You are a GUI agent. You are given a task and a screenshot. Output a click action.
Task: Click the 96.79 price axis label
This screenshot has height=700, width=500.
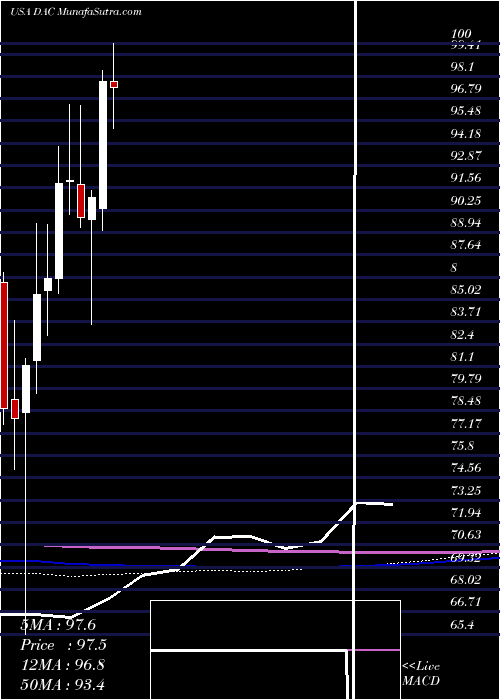point(466,89)
